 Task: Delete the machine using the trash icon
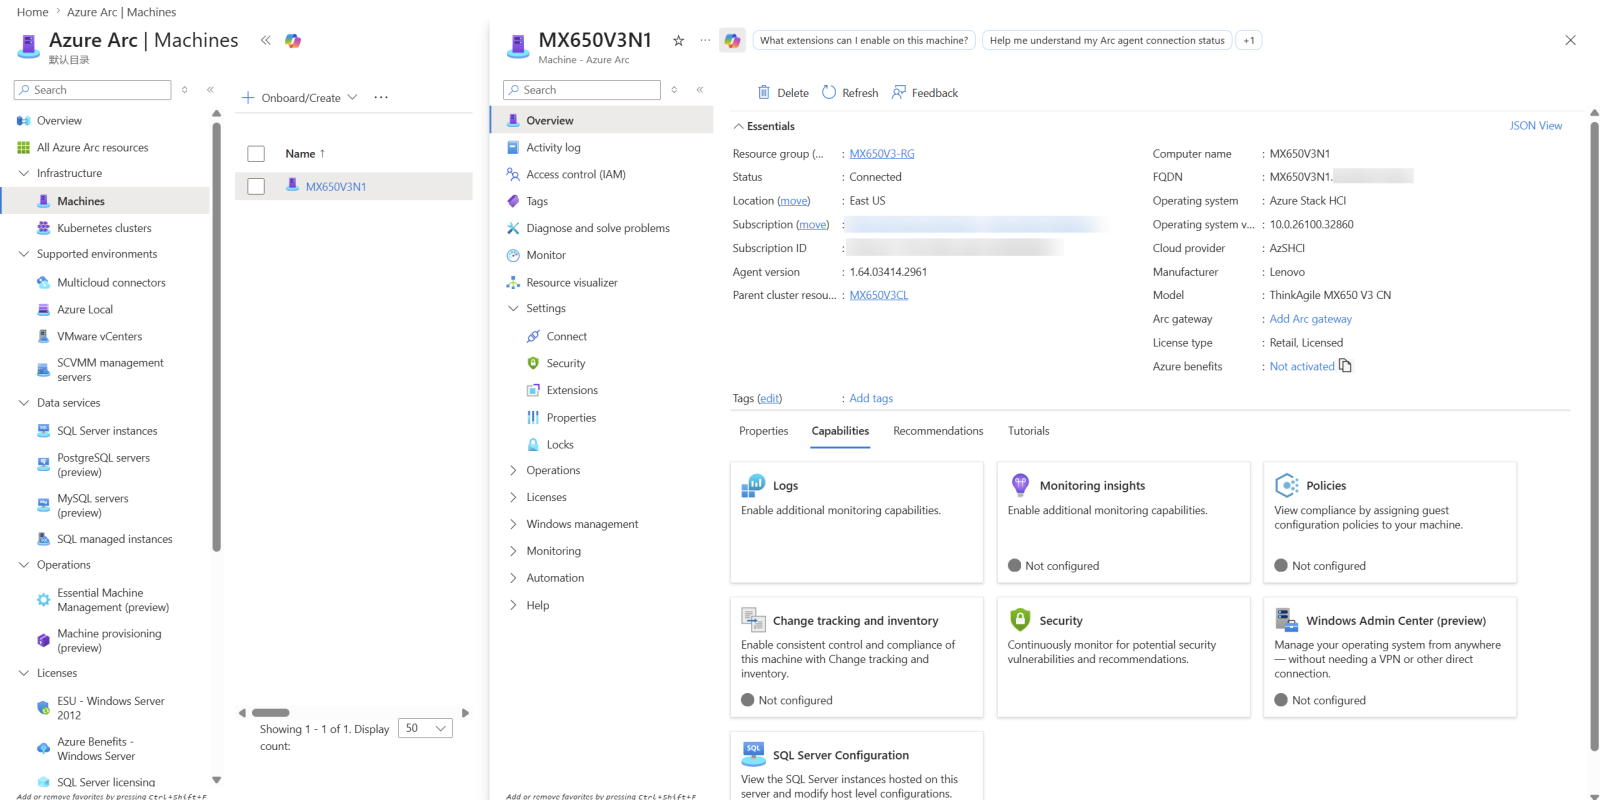(x=783, y=93)
